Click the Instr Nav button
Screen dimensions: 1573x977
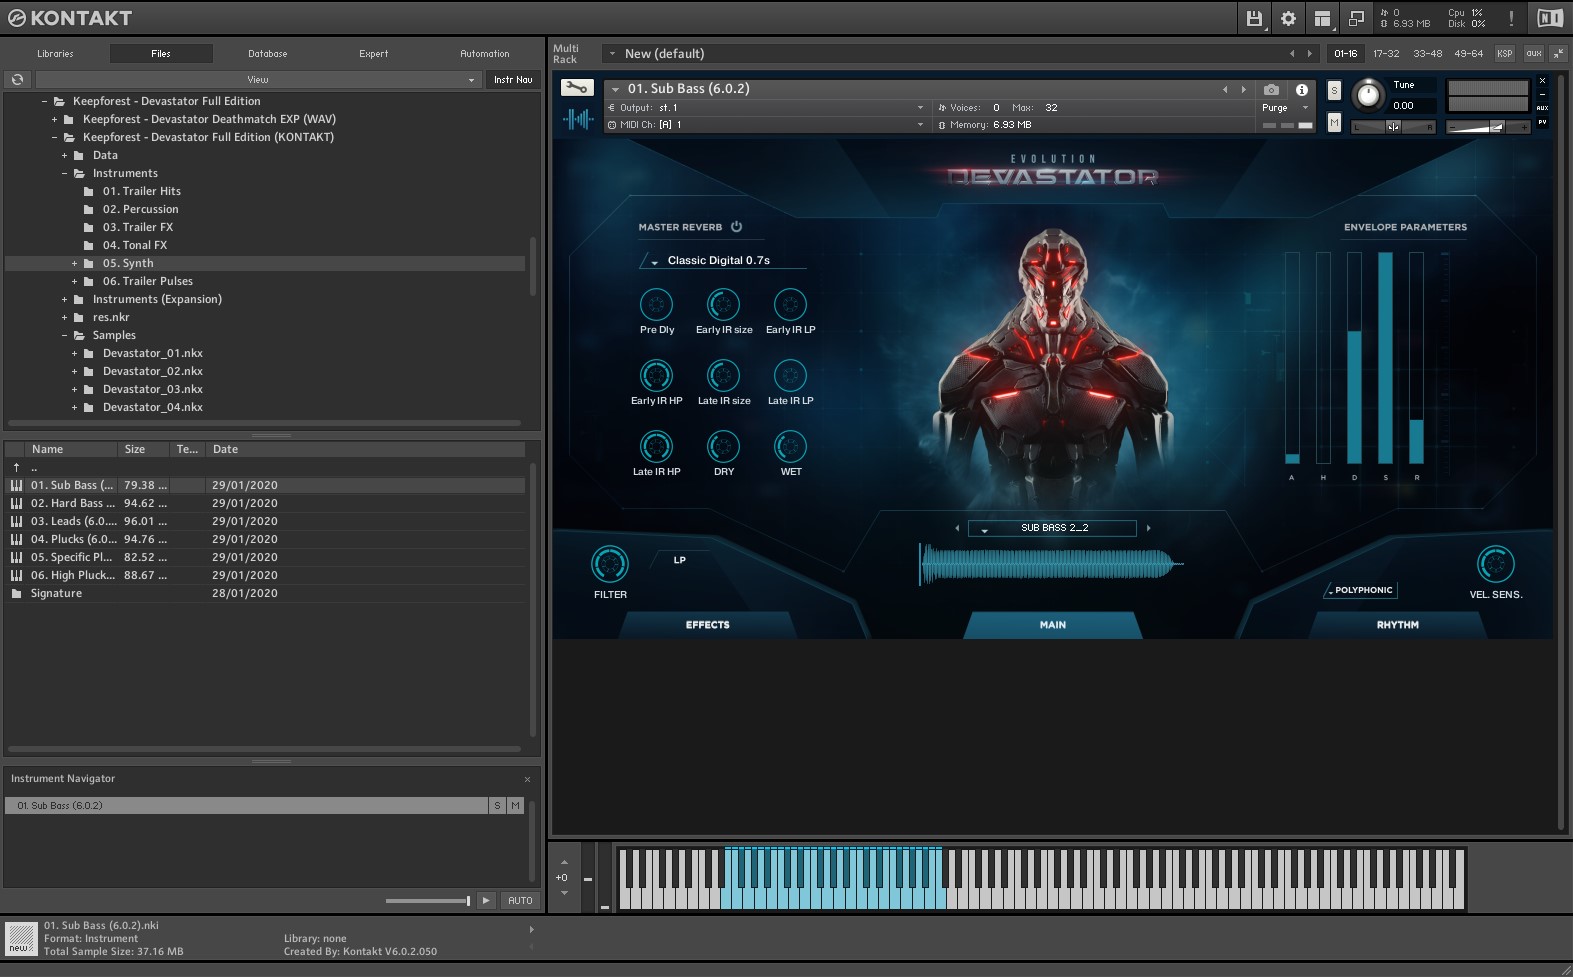[x=513, y=79]
